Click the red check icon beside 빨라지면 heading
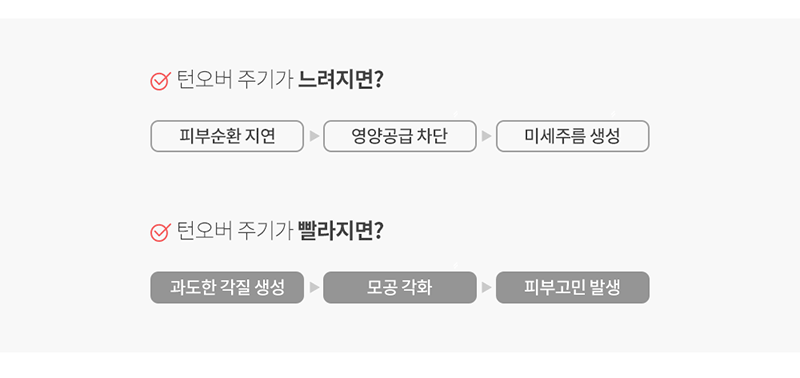 (160, 232)
